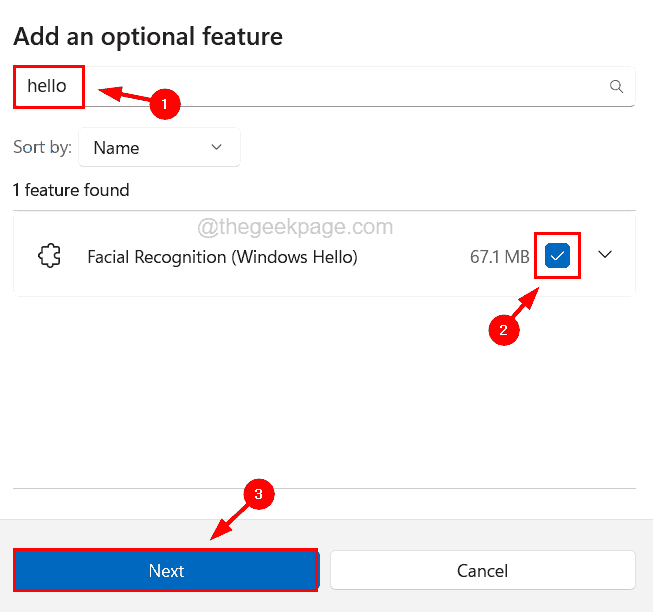Click the Next button
Screen dimensions: 653x612
tap(166, 571)
